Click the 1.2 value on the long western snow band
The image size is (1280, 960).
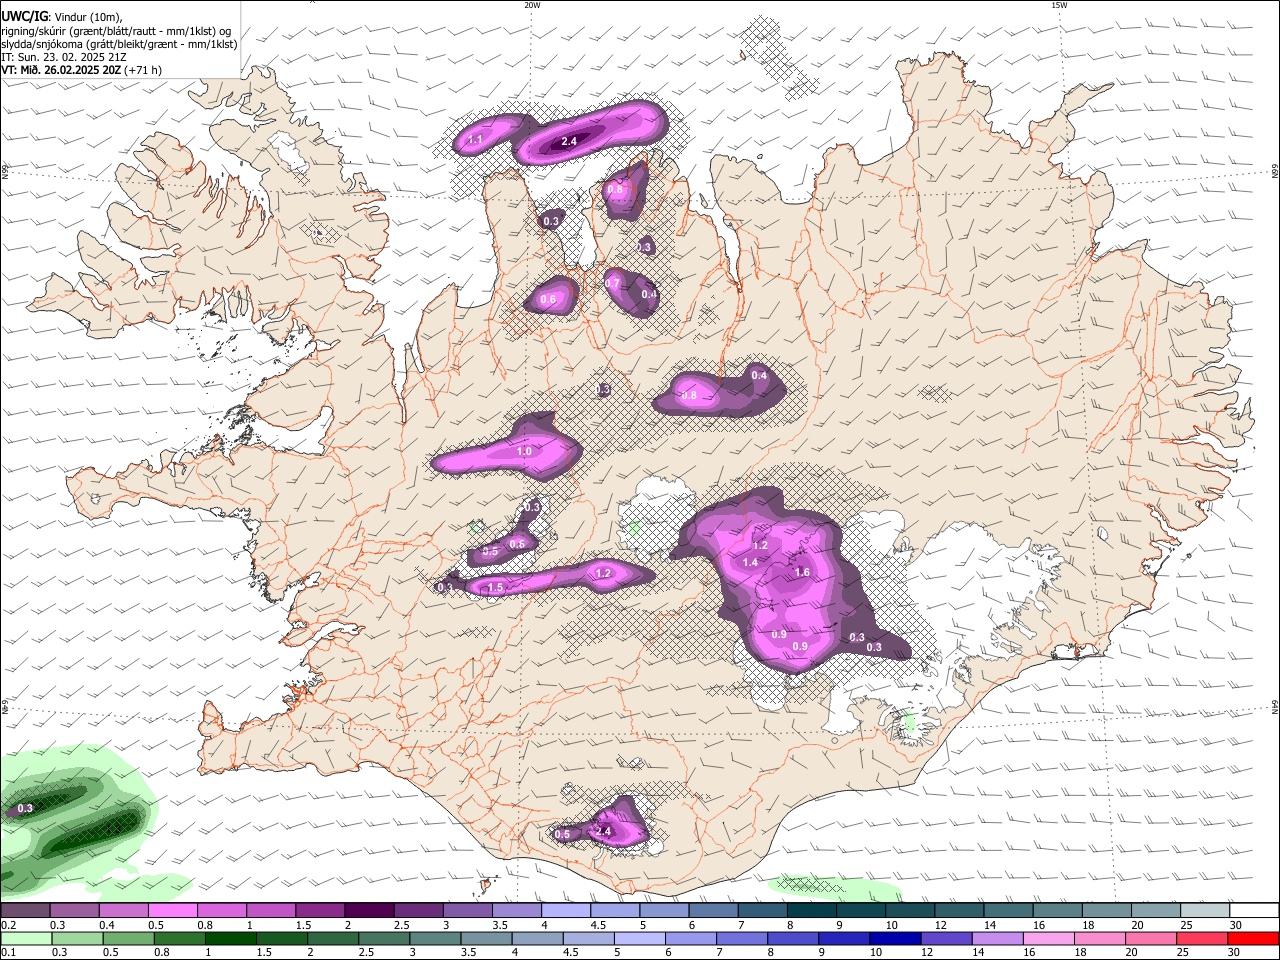603,573
